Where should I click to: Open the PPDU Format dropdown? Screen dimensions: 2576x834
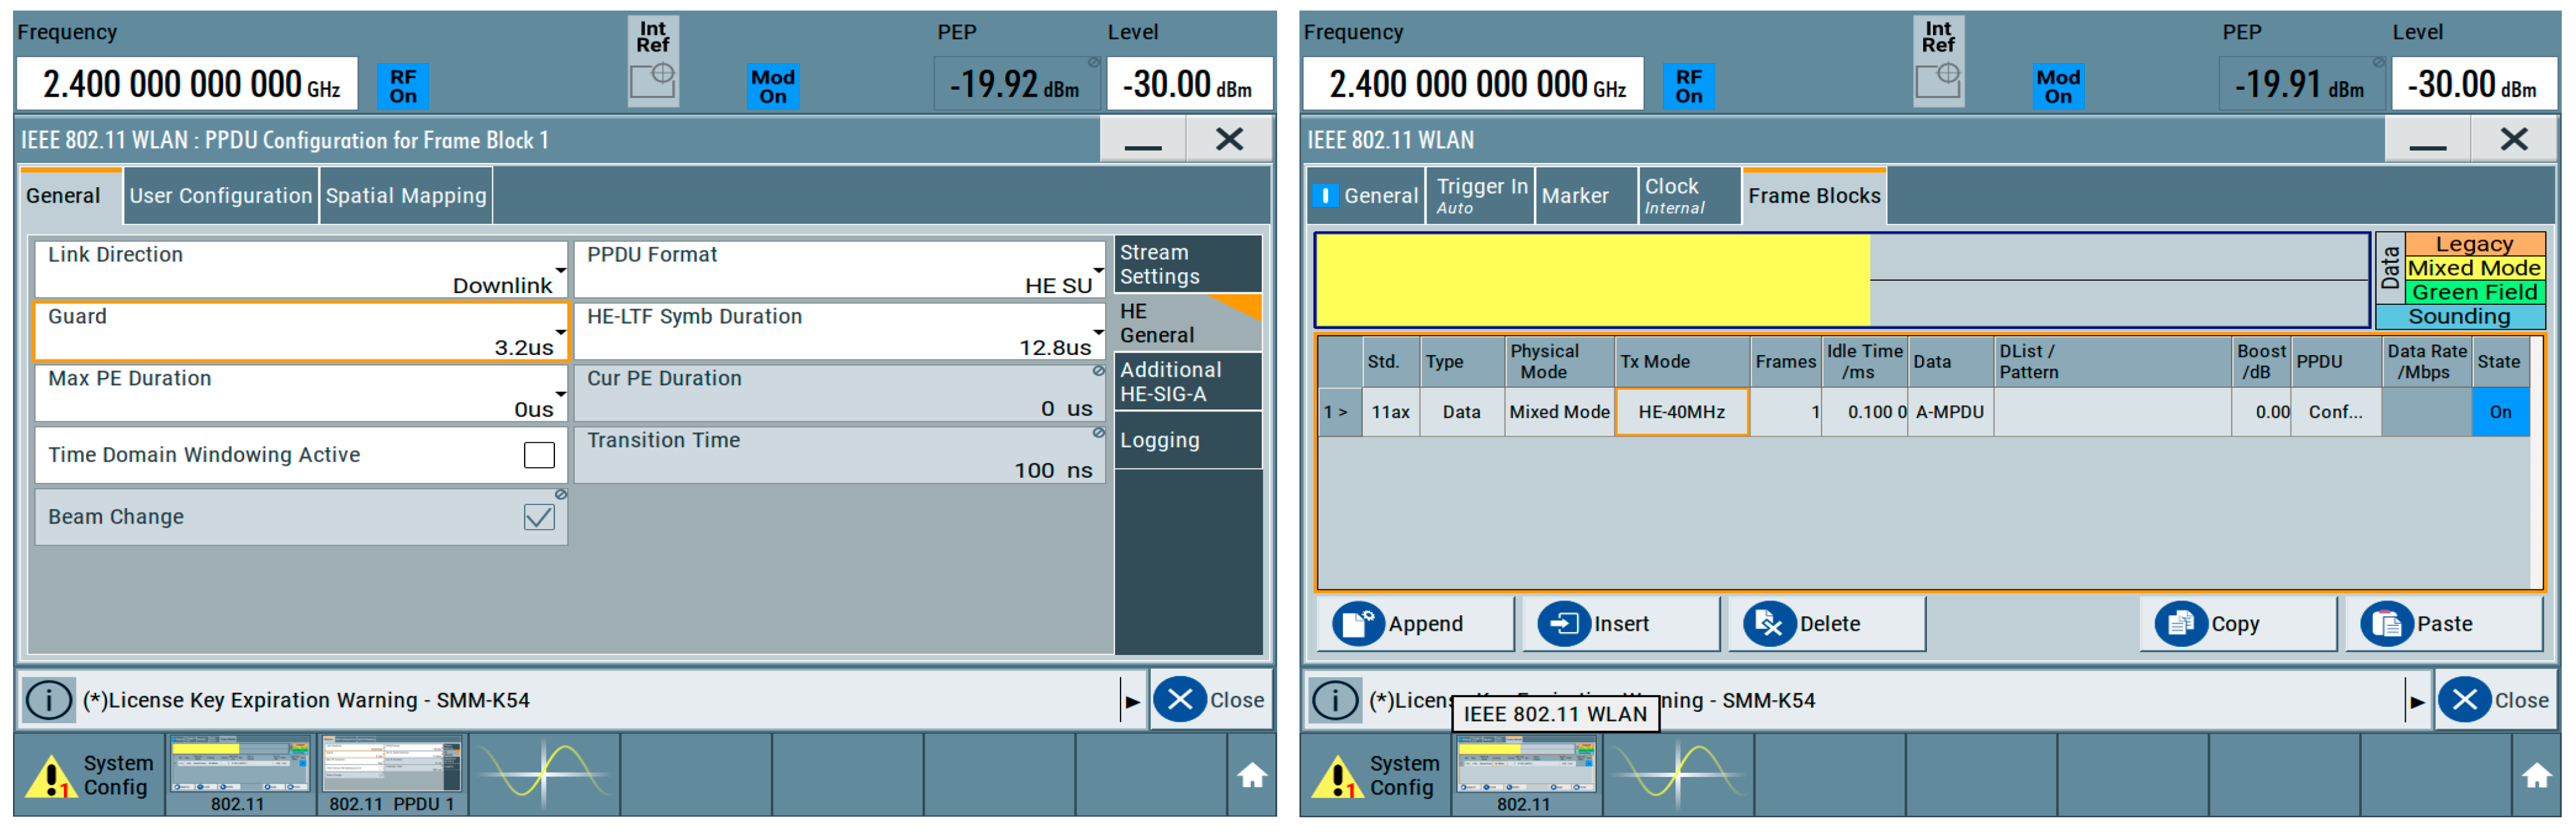click(x=840, y=270)
